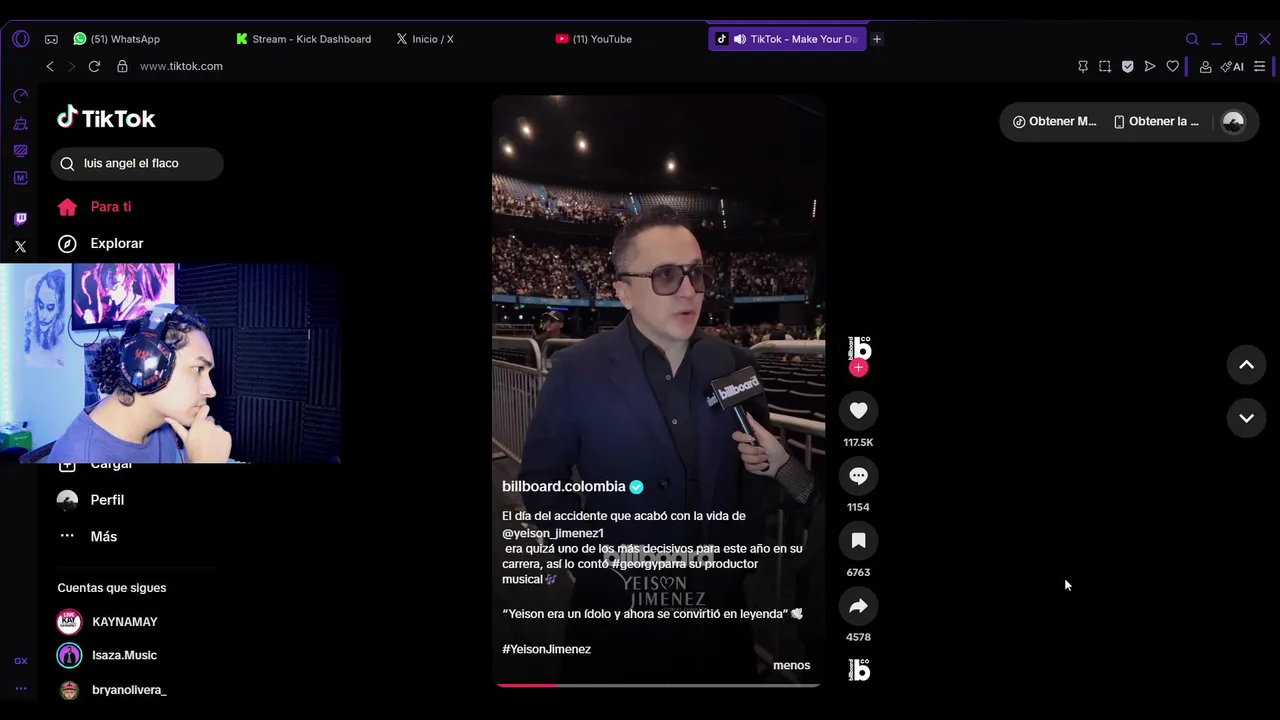Like the billboard.colombia video with the heart
The height and width of the screenshot is (720, 1280).
(858, 410)
